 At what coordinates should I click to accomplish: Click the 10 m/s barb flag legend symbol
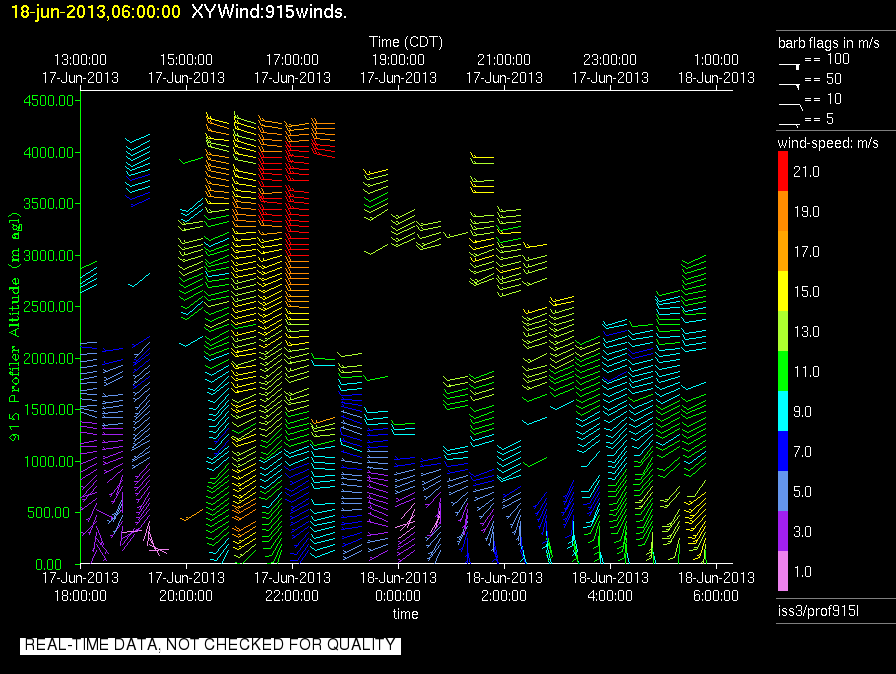click(x=791, y=106)
